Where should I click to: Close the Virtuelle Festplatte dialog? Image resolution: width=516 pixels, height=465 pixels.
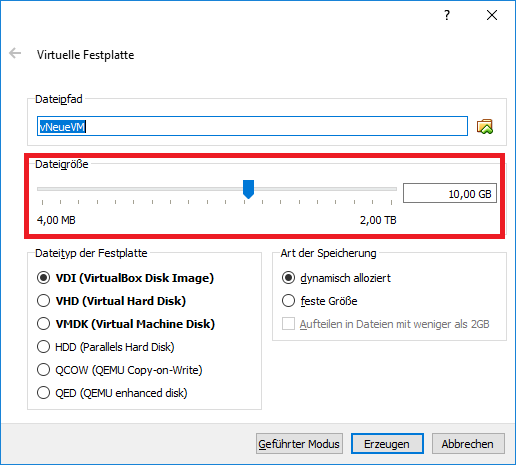[x=492, y=15]
